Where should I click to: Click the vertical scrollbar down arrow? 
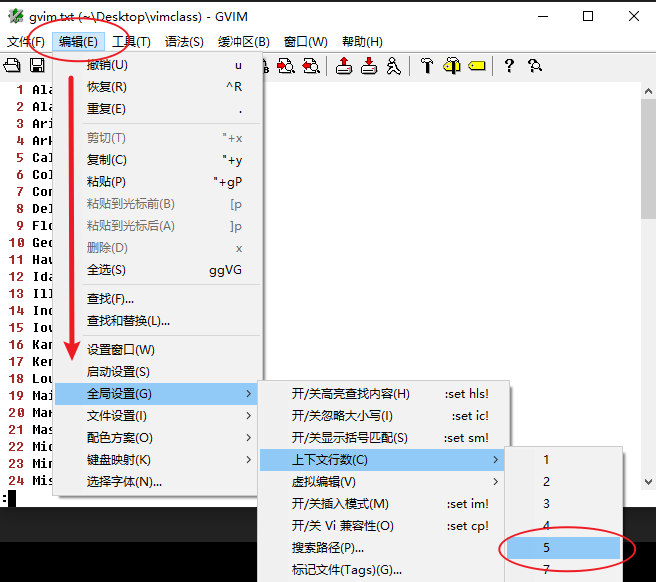tap(648, 482)
